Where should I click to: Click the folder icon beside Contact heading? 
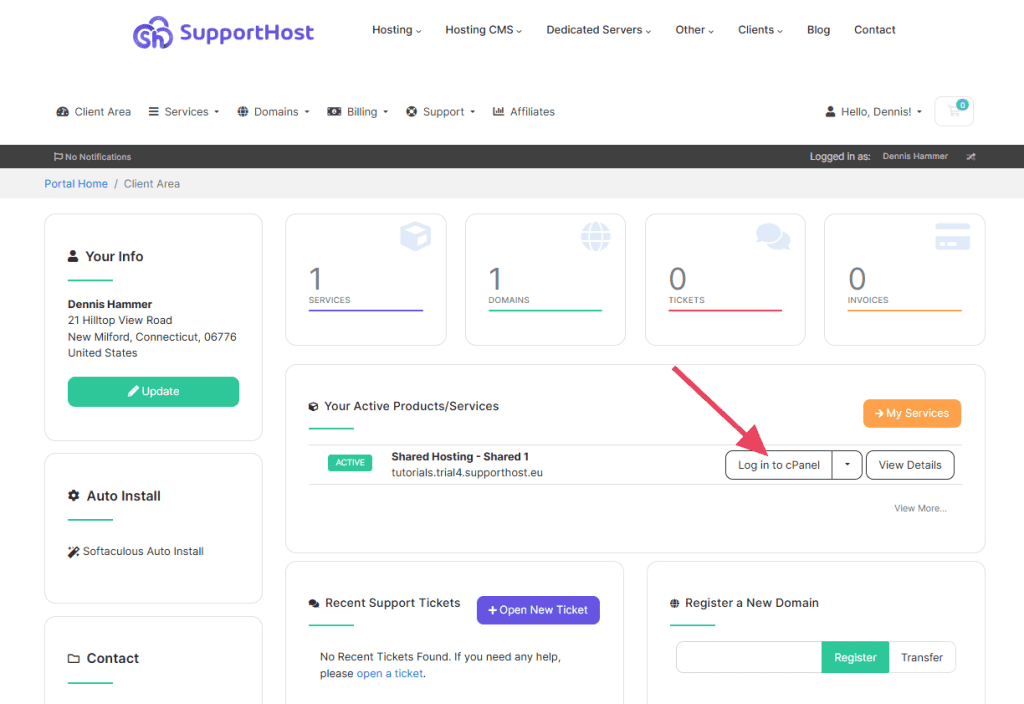click(74, 658)
